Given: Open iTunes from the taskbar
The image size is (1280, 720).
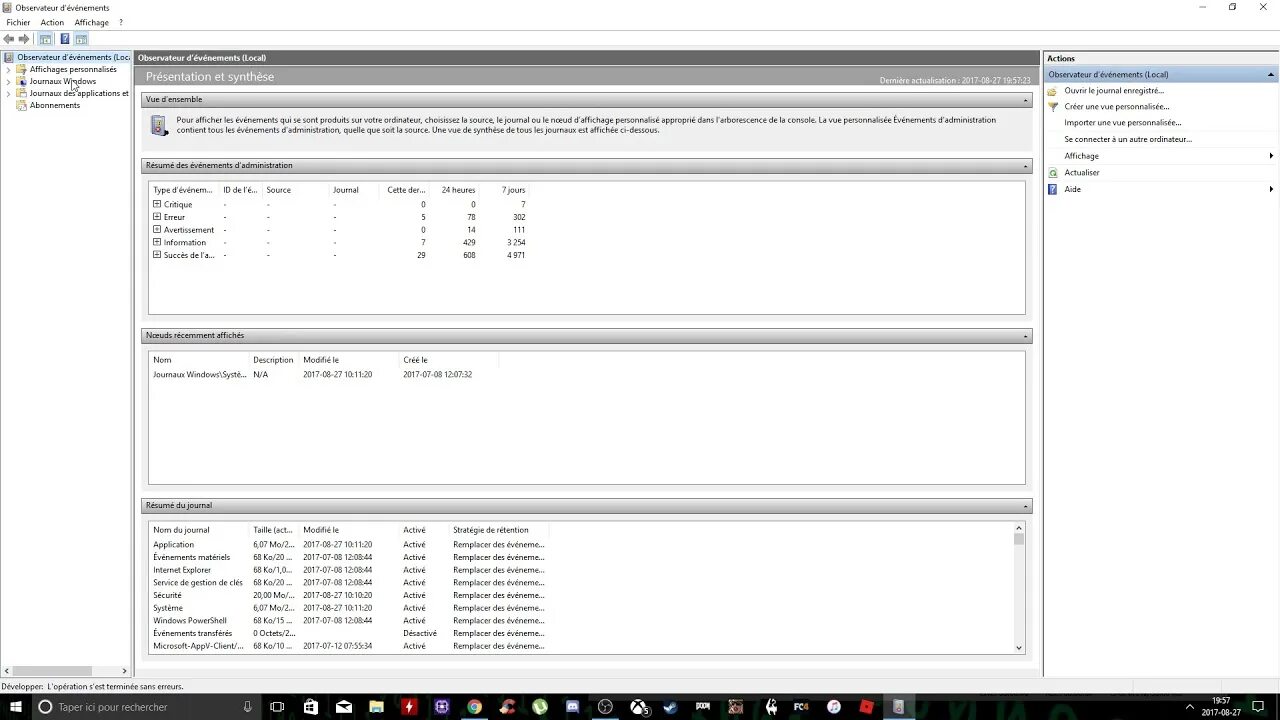Looking at the screenshot, I should click(833, 706).
